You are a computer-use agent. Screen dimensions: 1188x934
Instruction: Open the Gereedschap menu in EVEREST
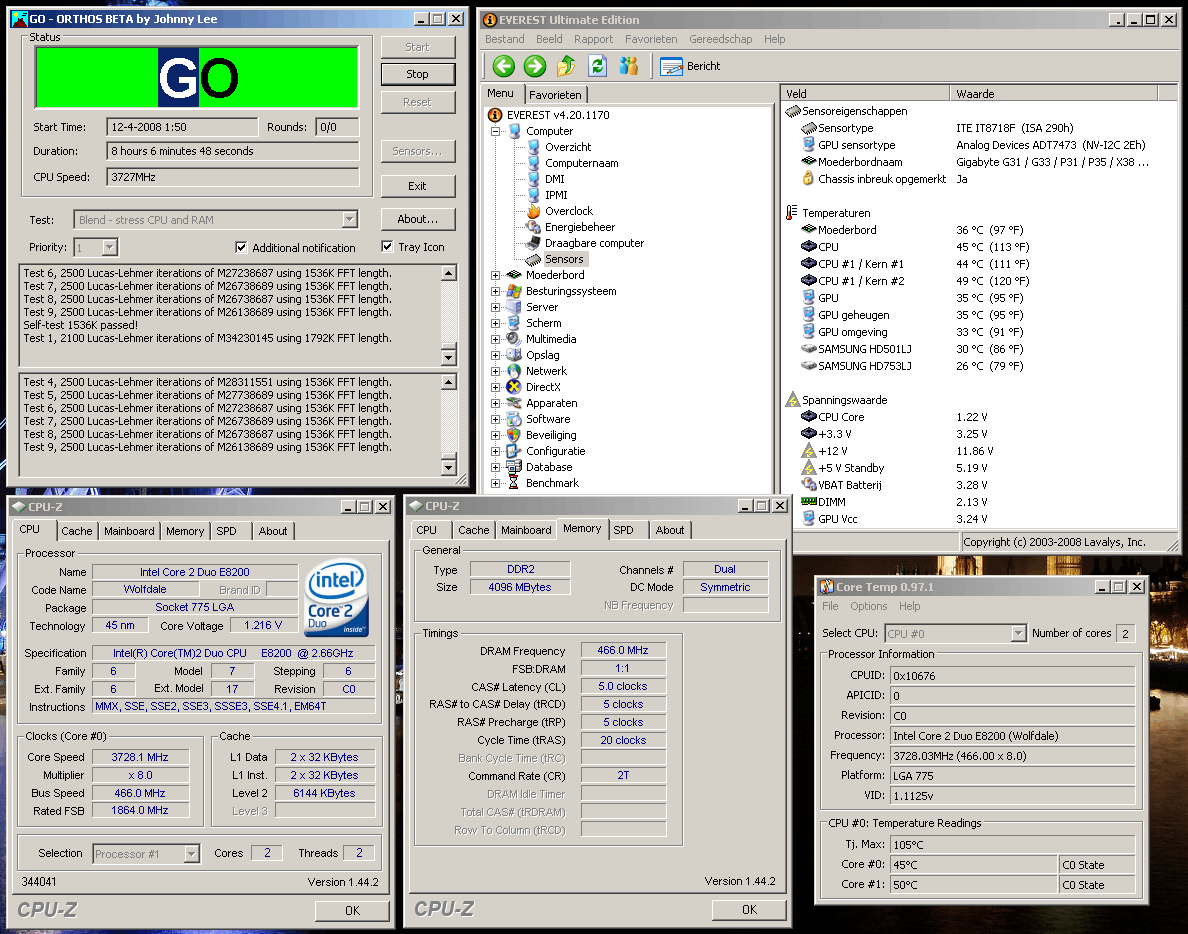[x=720, y=39]
